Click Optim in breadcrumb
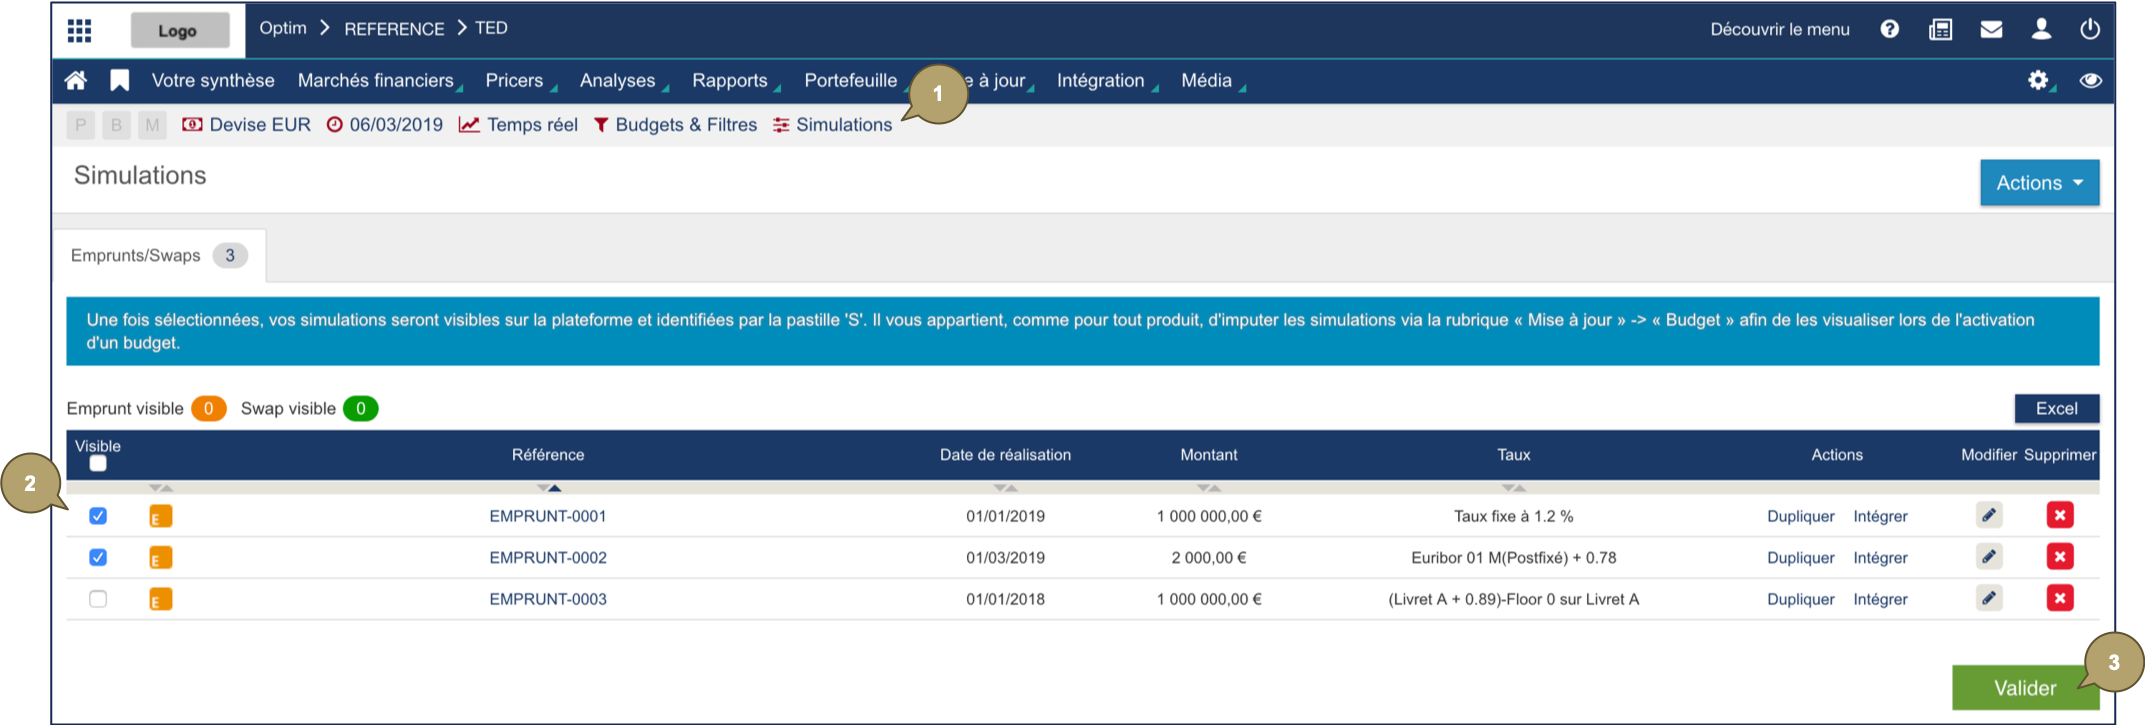Viewport: 2145px width, 725px height. [283, 28]
